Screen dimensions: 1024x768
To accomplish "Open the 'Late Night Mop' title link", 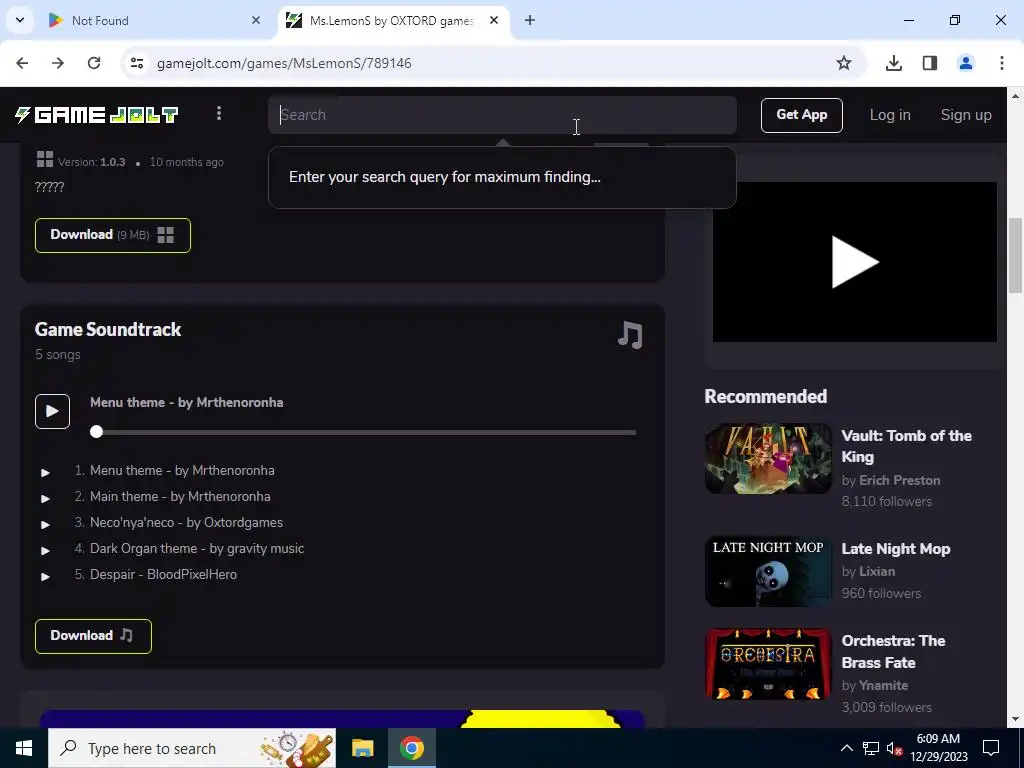I will pyautogui.click(x=895, y=549).
